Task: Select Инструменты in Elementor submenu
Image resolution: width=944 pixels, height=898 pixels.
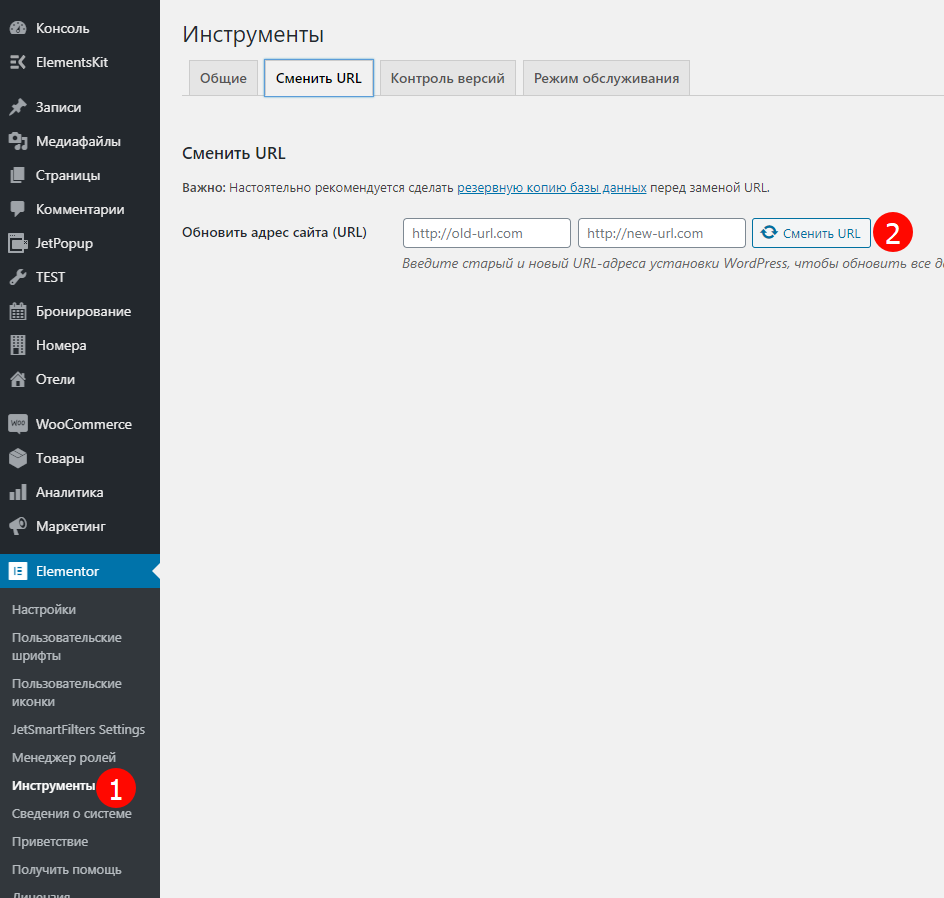Action: [x=54, y=785]
